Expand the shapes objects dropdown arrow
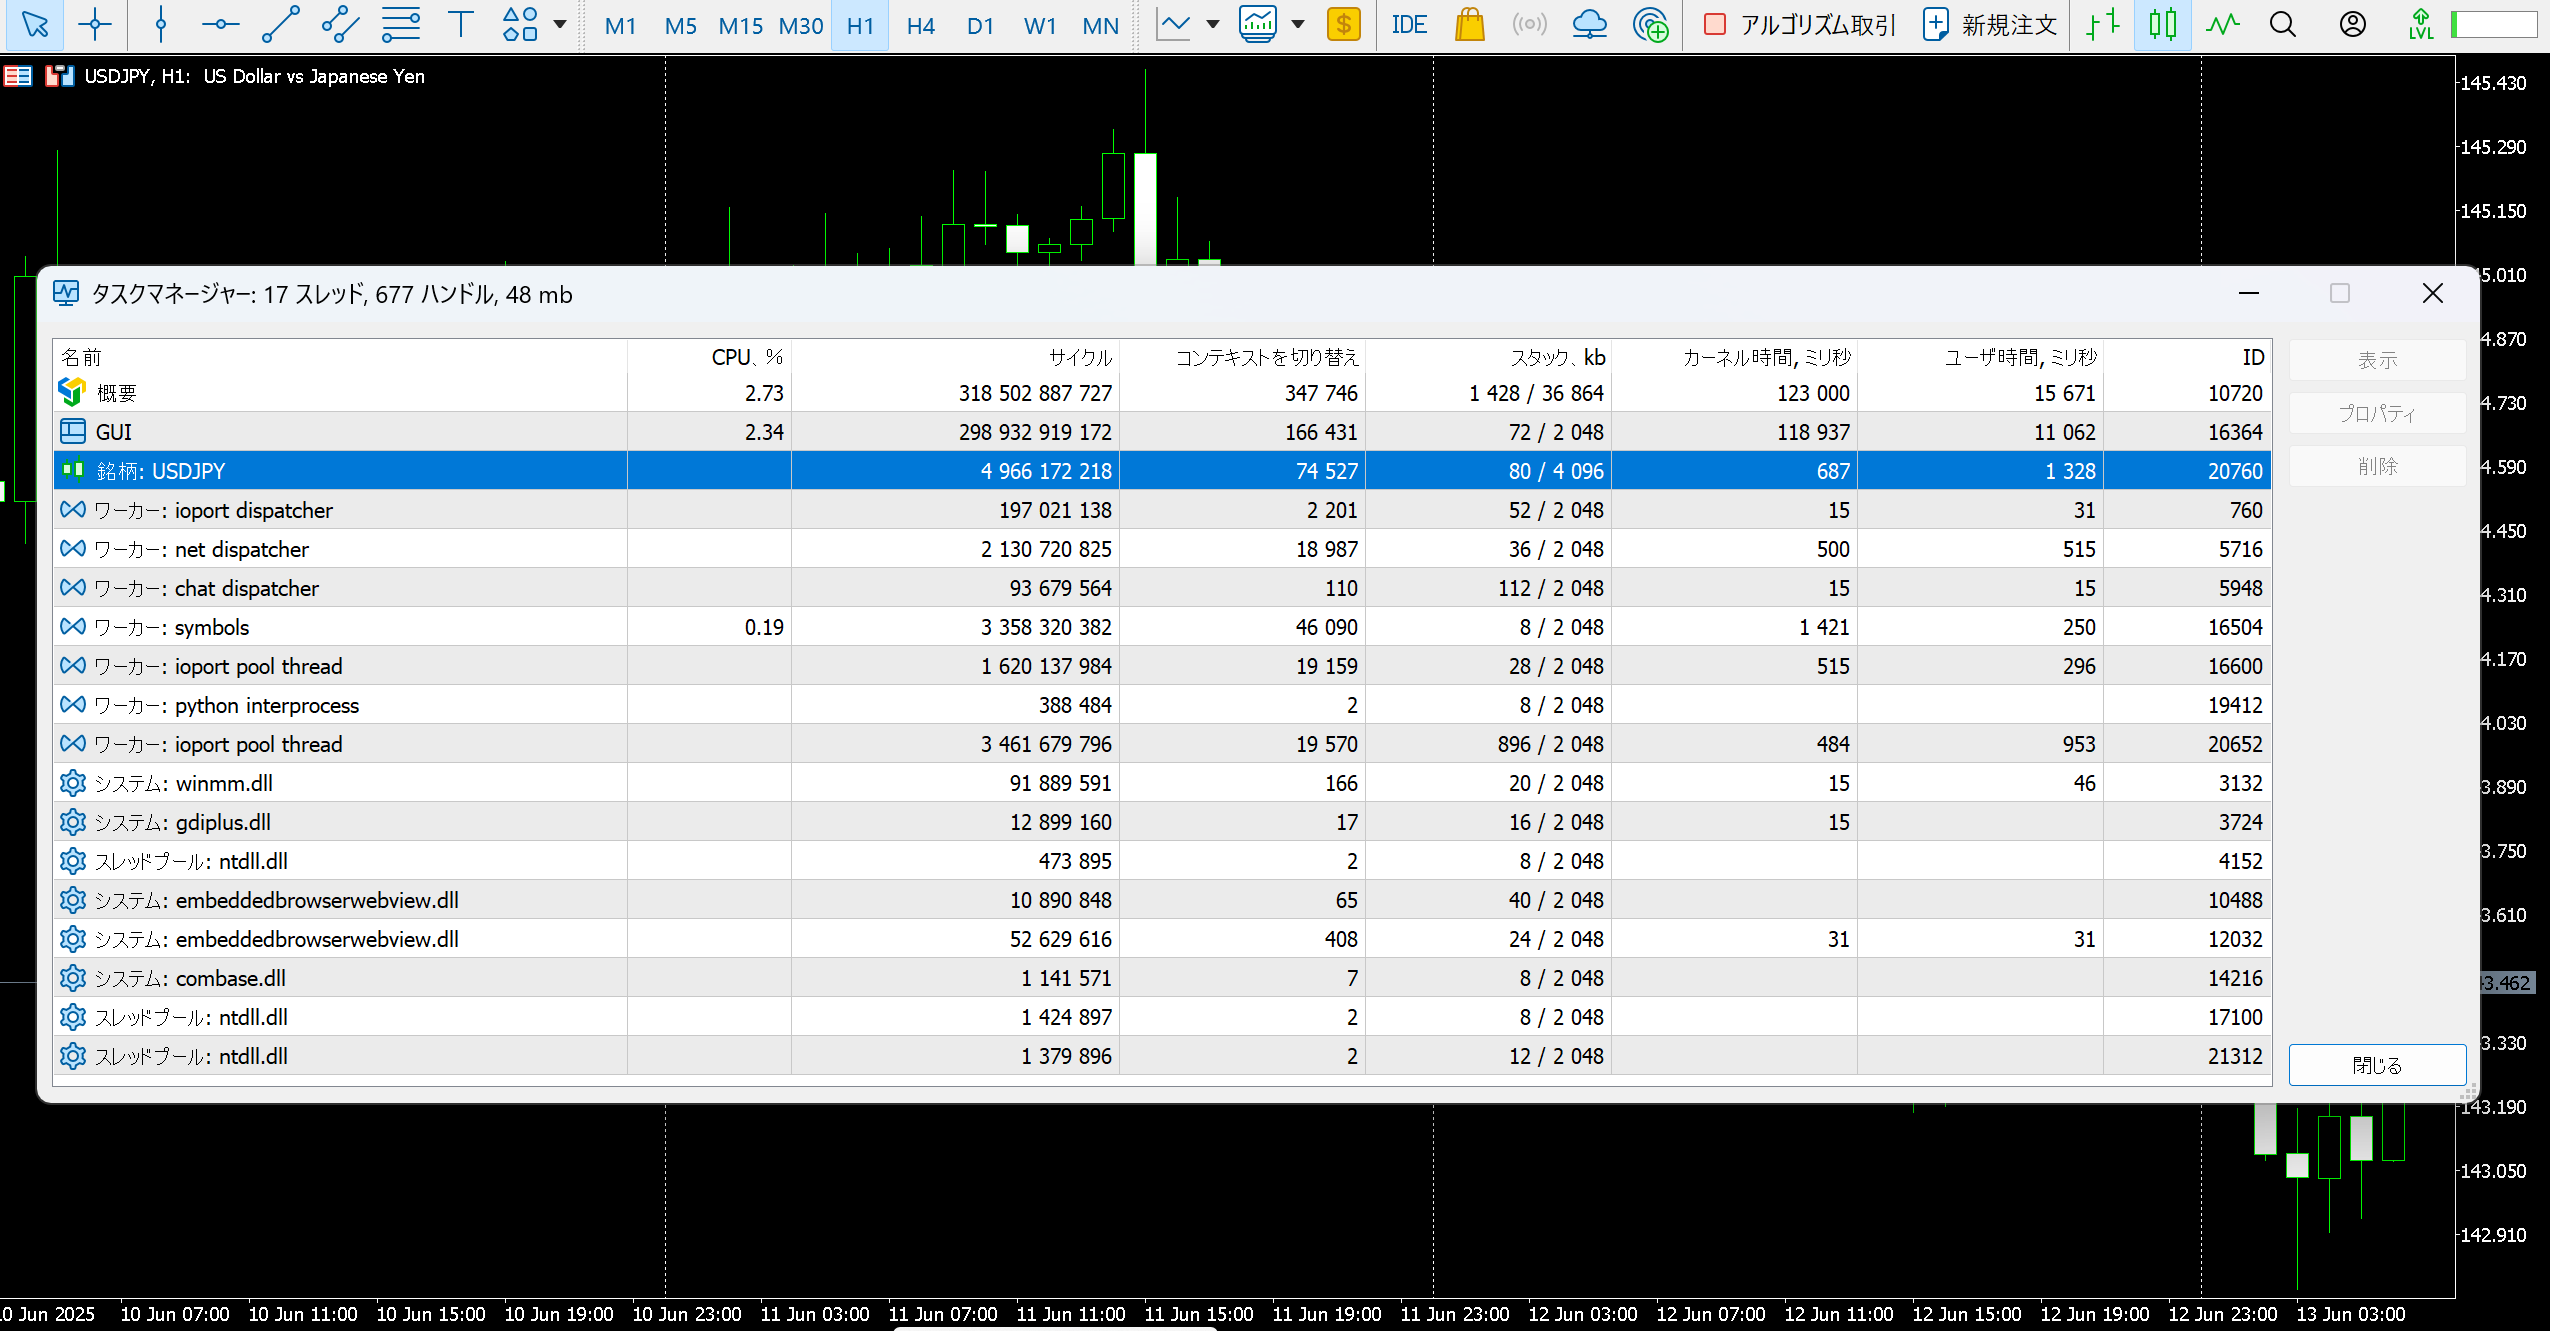This screenshot has width=2550, height=1331. (x=560, y=25)
